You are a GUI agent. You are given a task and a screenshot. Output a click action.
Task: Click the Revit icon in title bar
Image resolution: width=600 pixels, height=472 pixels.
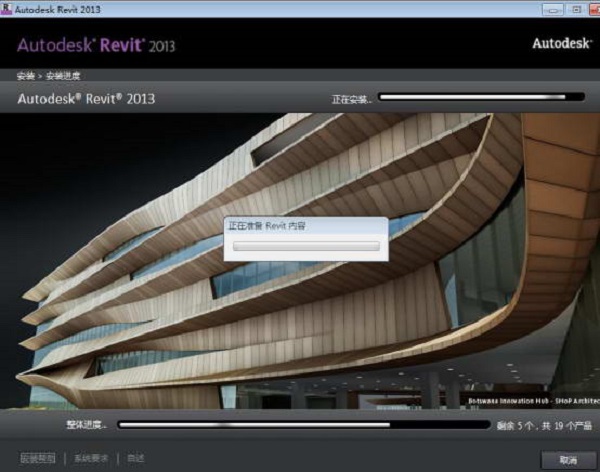click(x=6, y=9)
